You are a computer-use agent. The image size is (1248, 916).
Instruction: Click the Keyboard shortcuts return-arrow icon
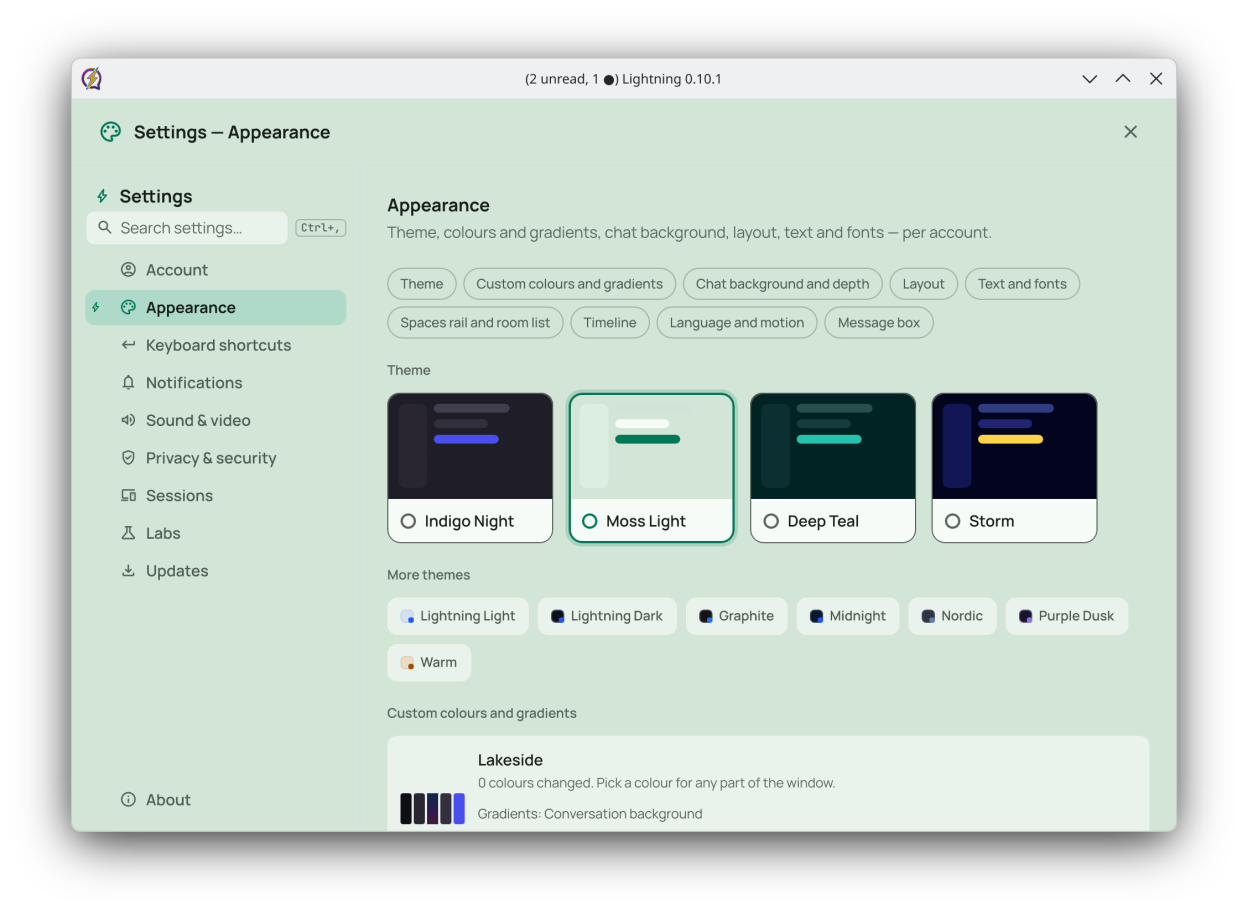pos(128,345)
